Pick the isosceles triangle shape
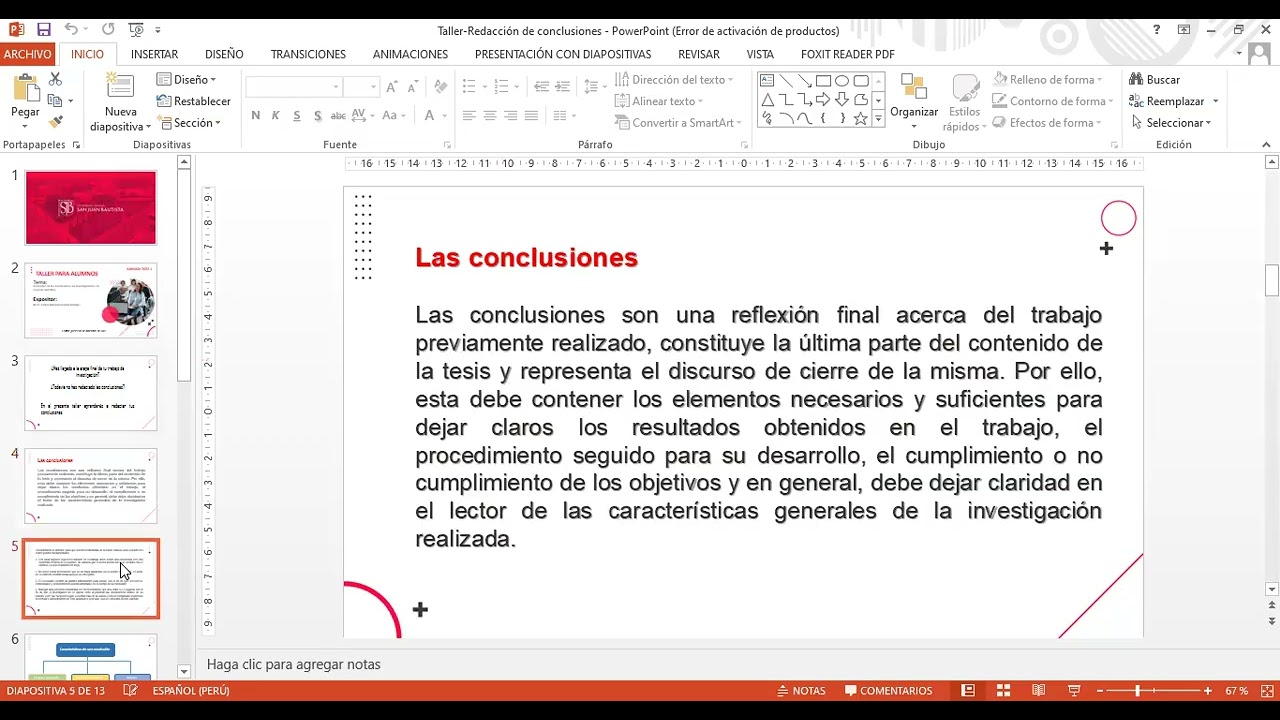The height and width of the screenshot is (720, 1280). pos(767,100)
